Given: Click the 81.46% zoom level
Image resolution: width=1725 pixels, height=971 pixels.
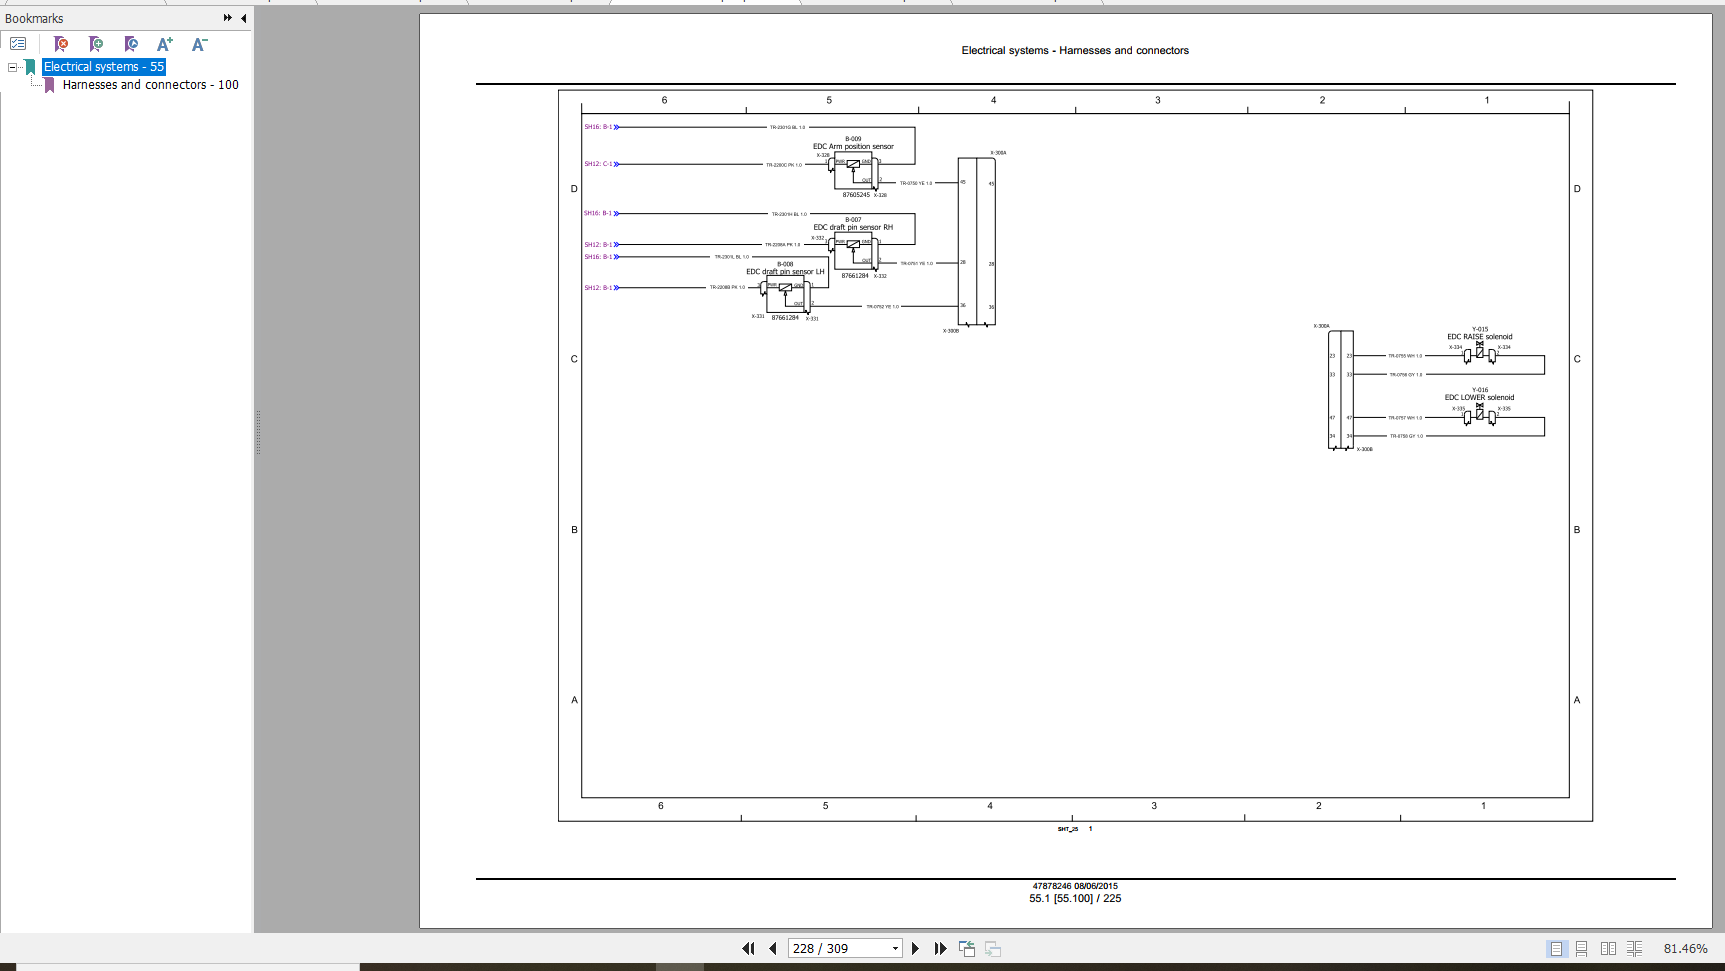Looking at the screenshot, I should (1685, 948).
